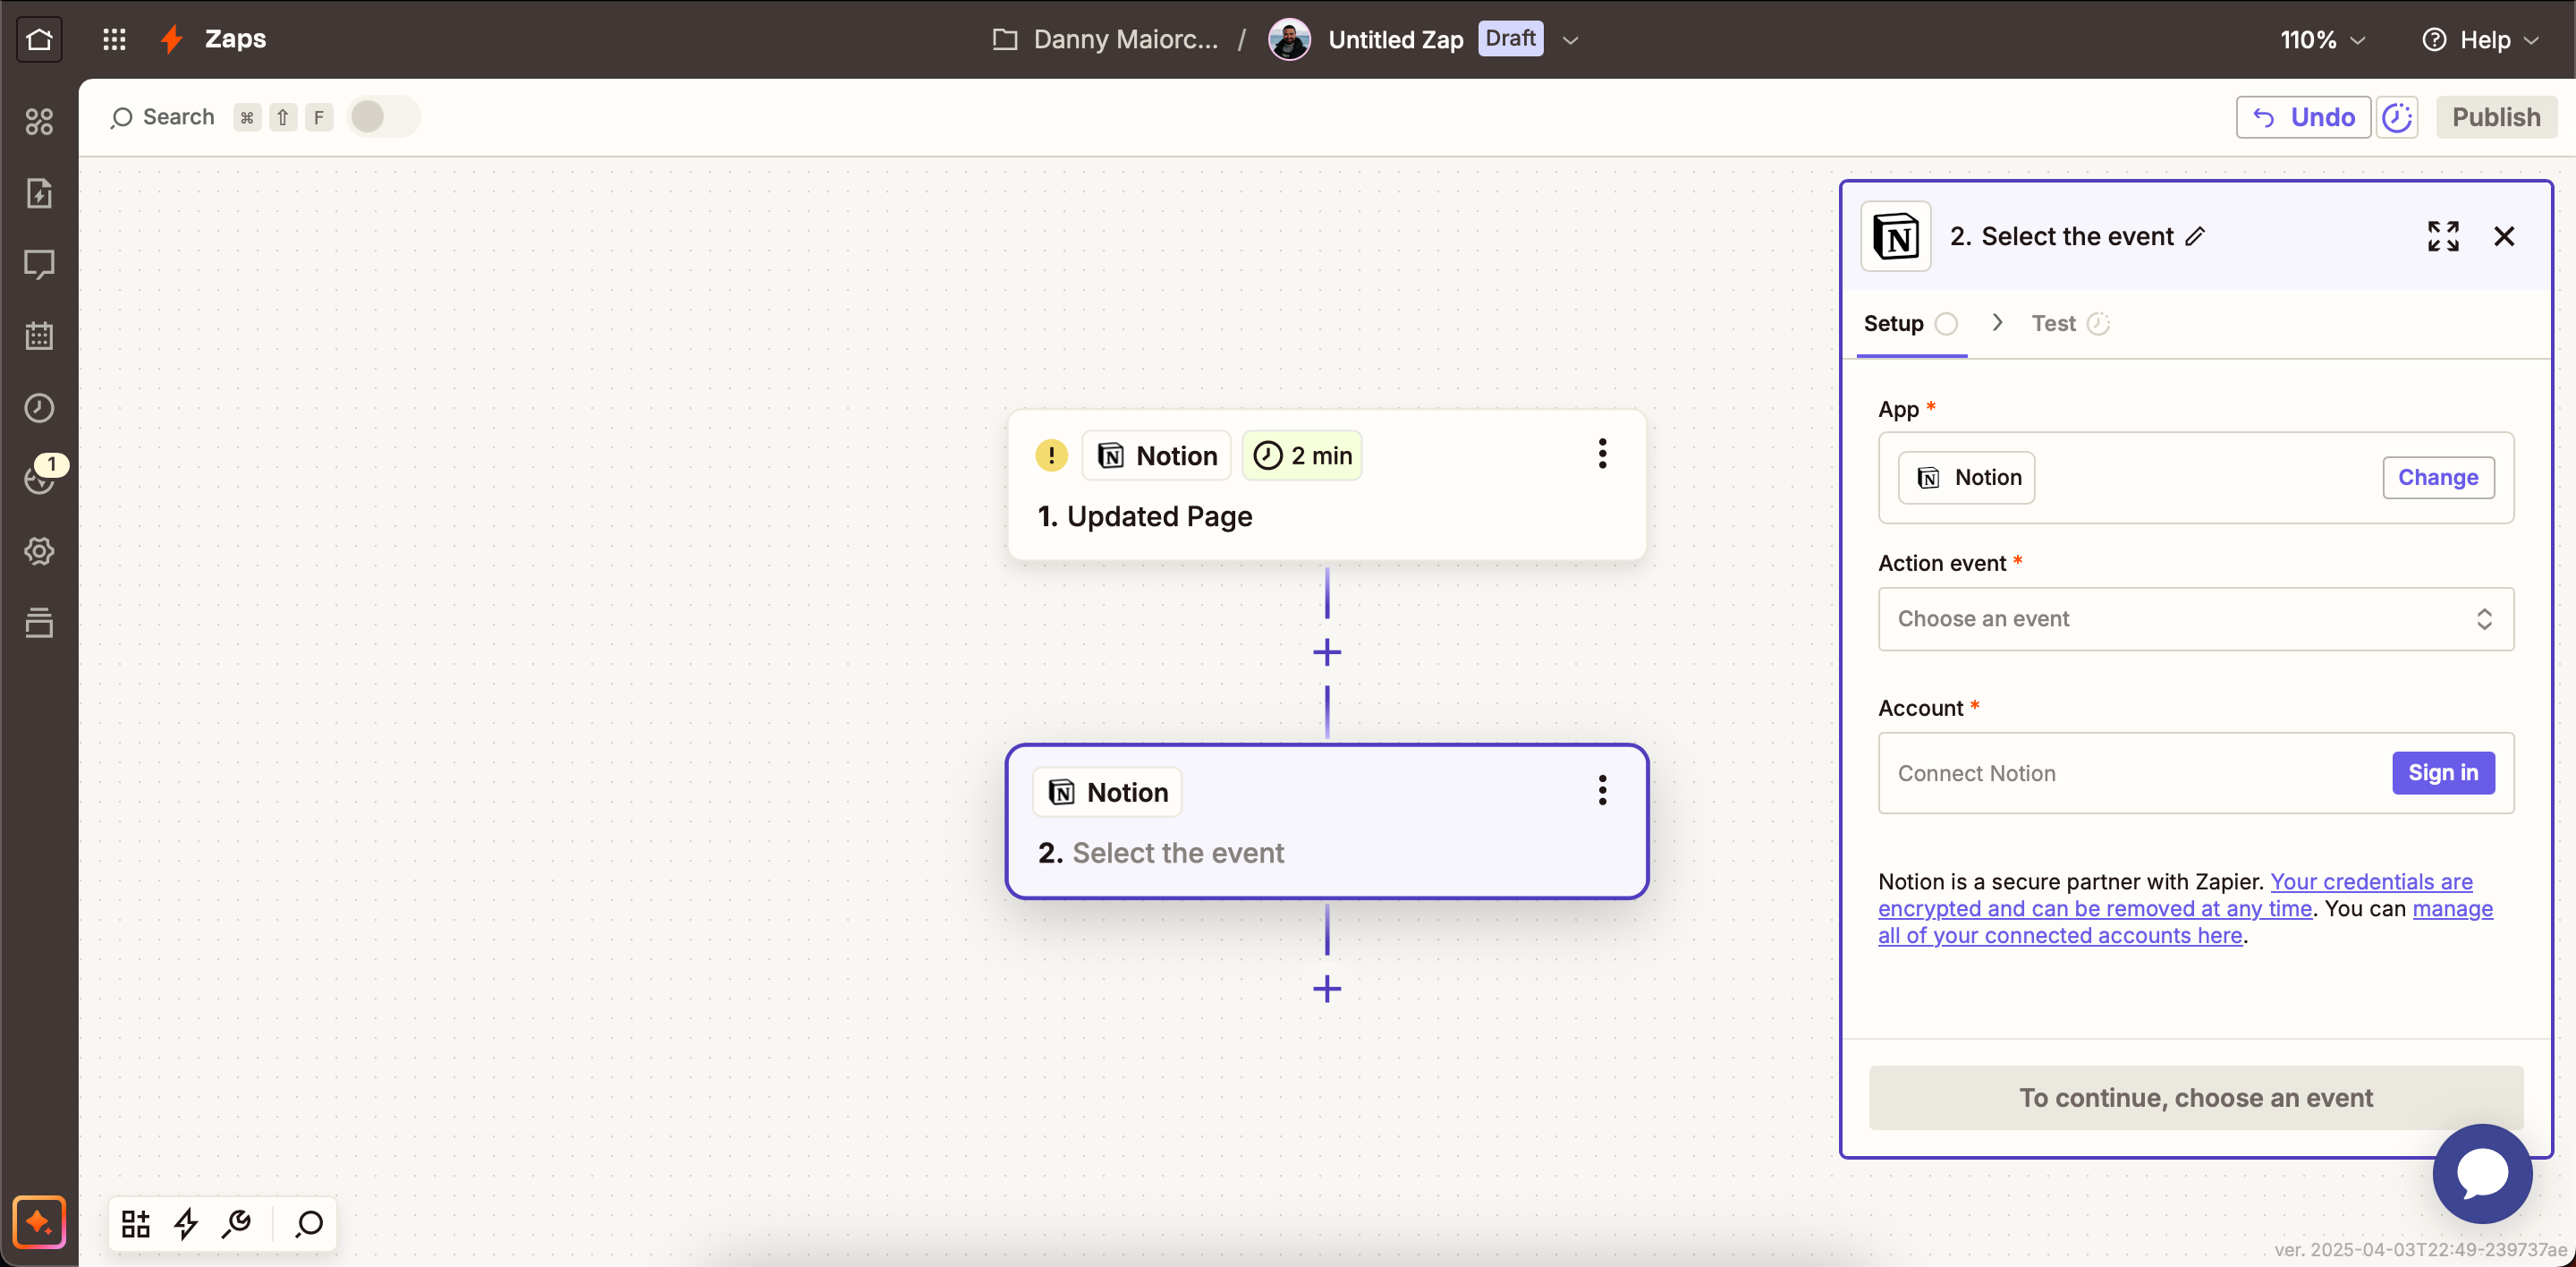
Task: Click the lightning bolt icon in bottom toolbar
Action: (x=186, y=1223)
